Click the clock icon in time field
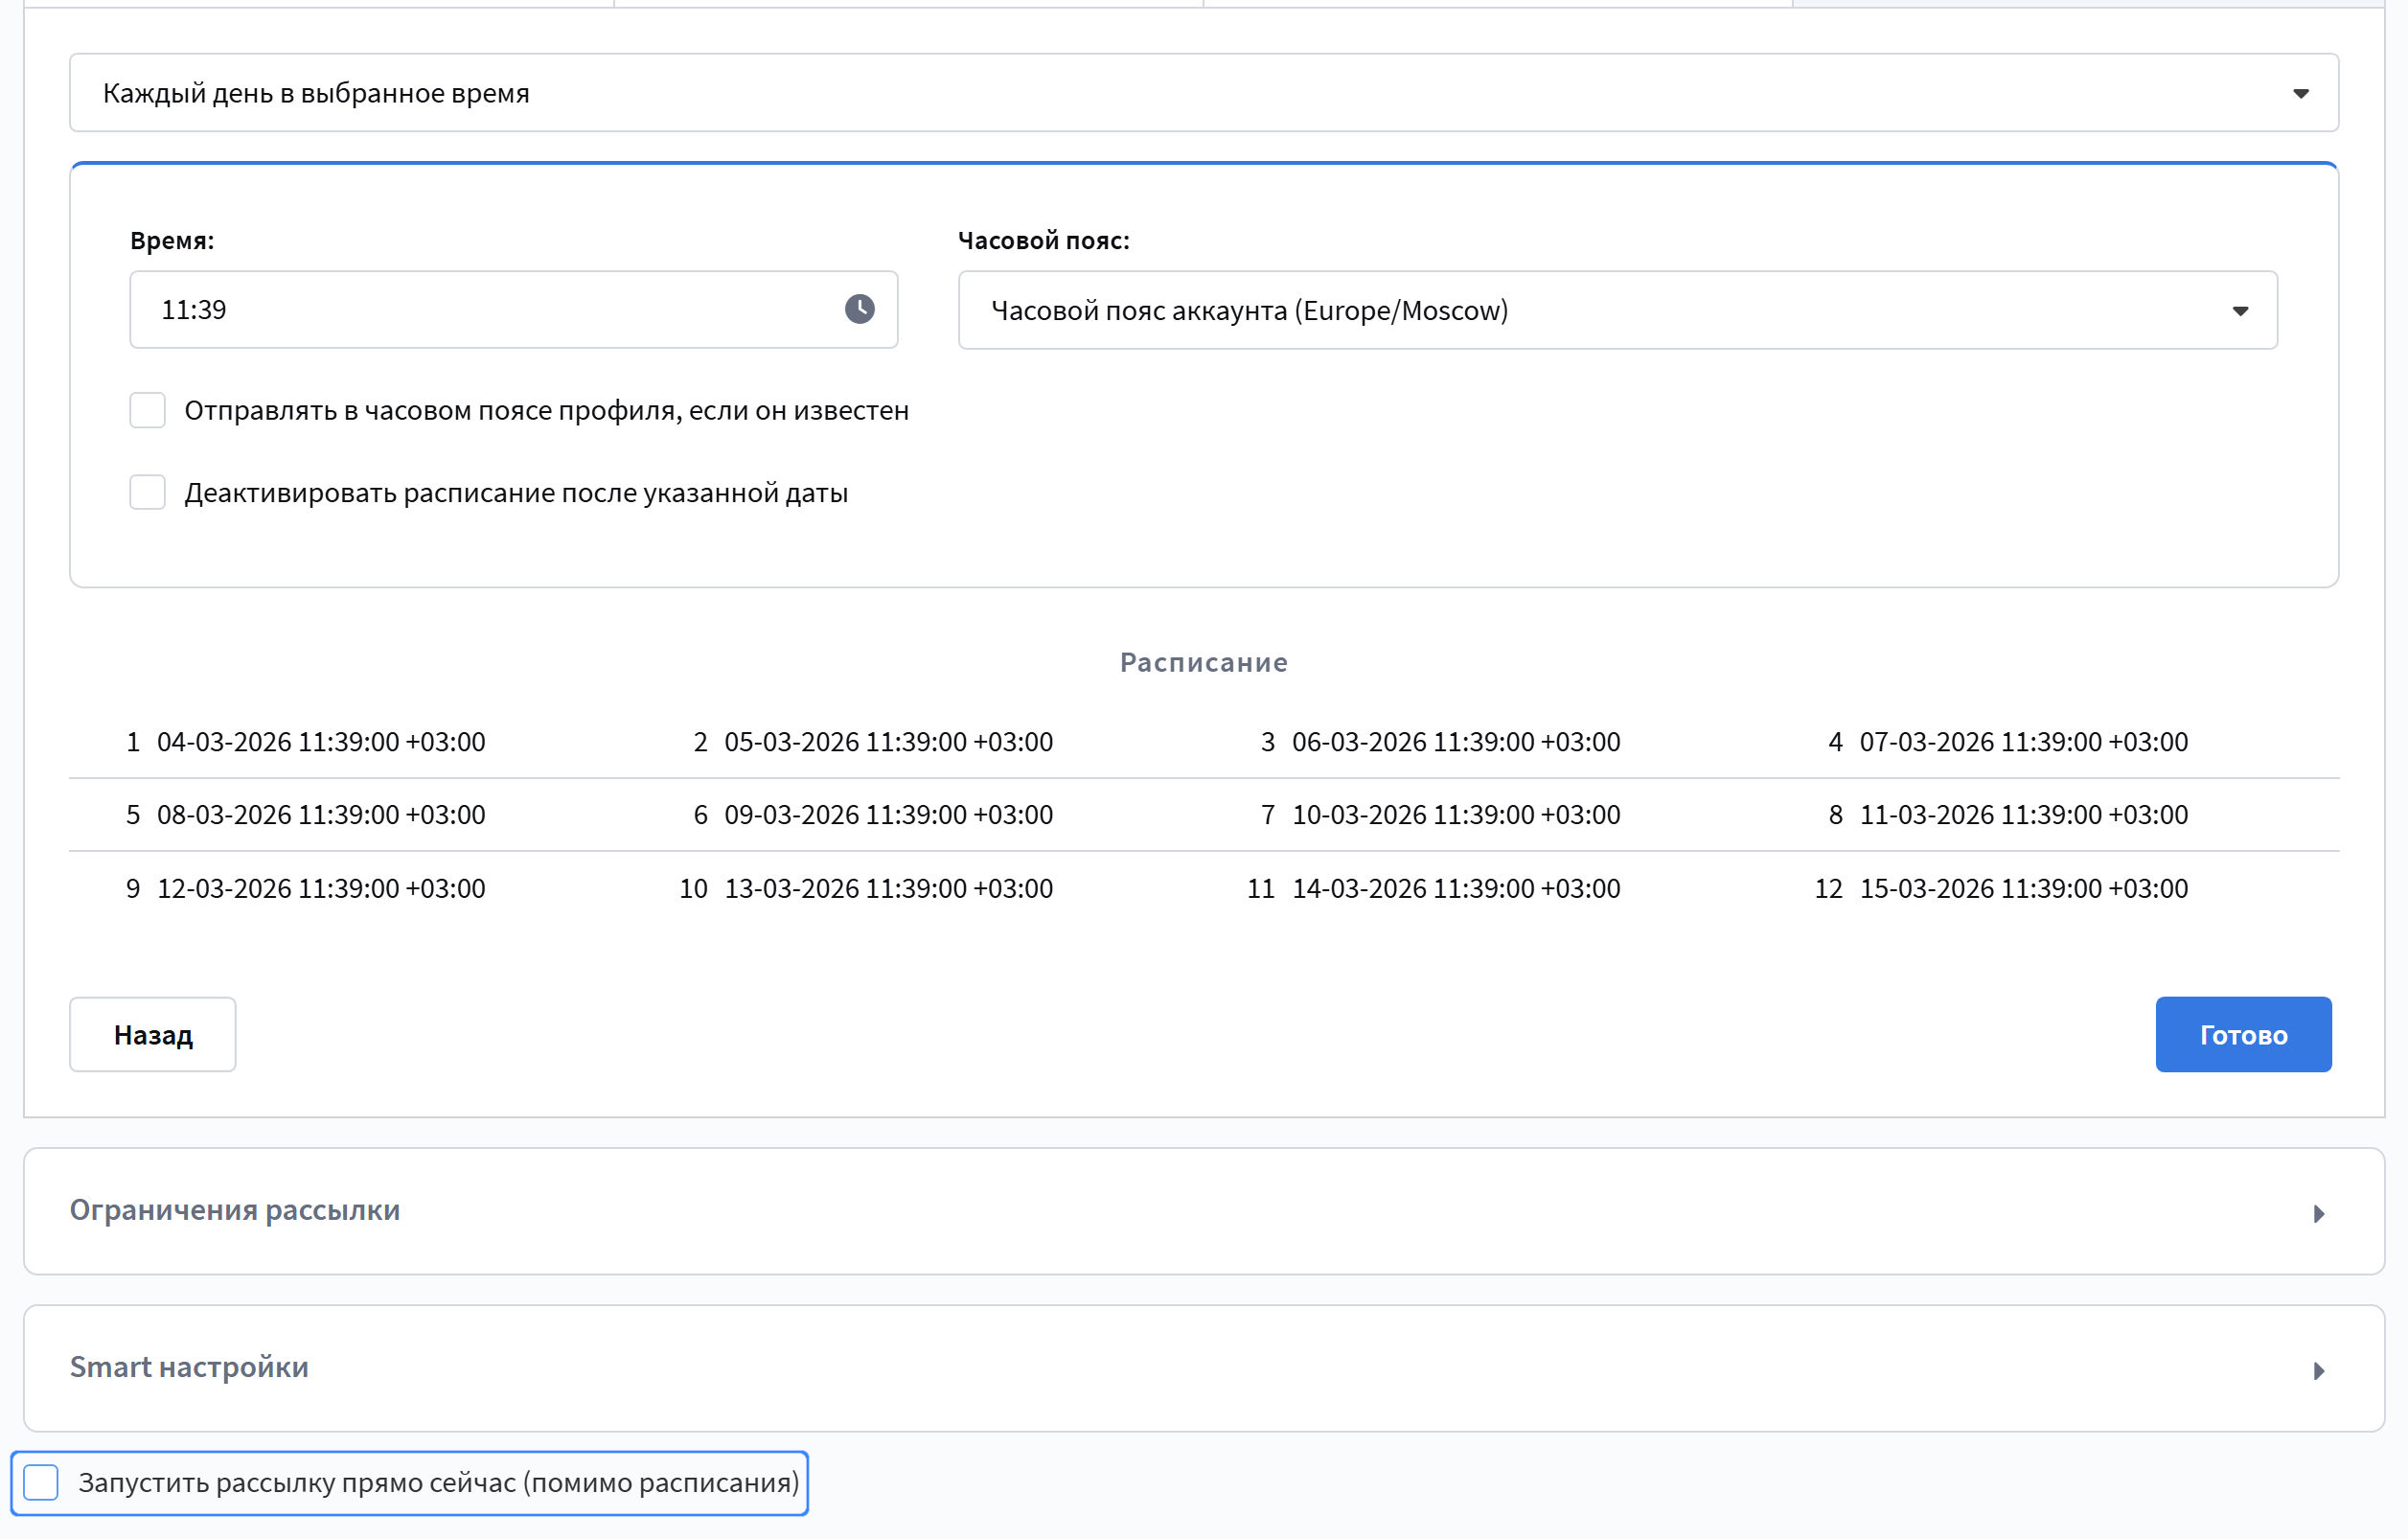 point(859,309)
